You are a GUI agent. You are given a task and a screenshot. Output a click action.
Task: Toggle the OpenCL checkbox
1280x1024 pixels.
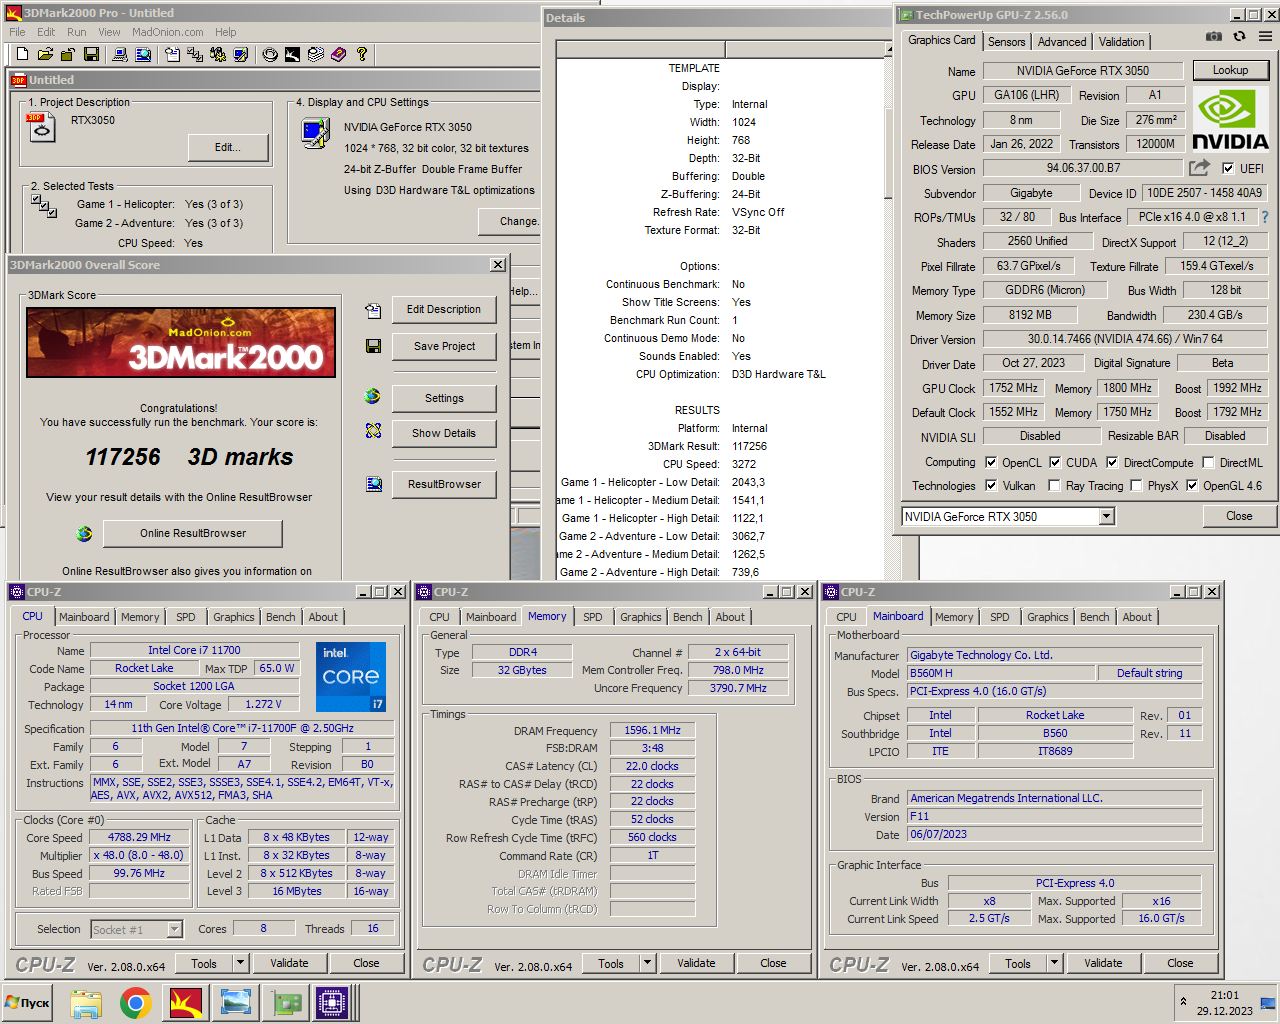click(x=991, y=462)
